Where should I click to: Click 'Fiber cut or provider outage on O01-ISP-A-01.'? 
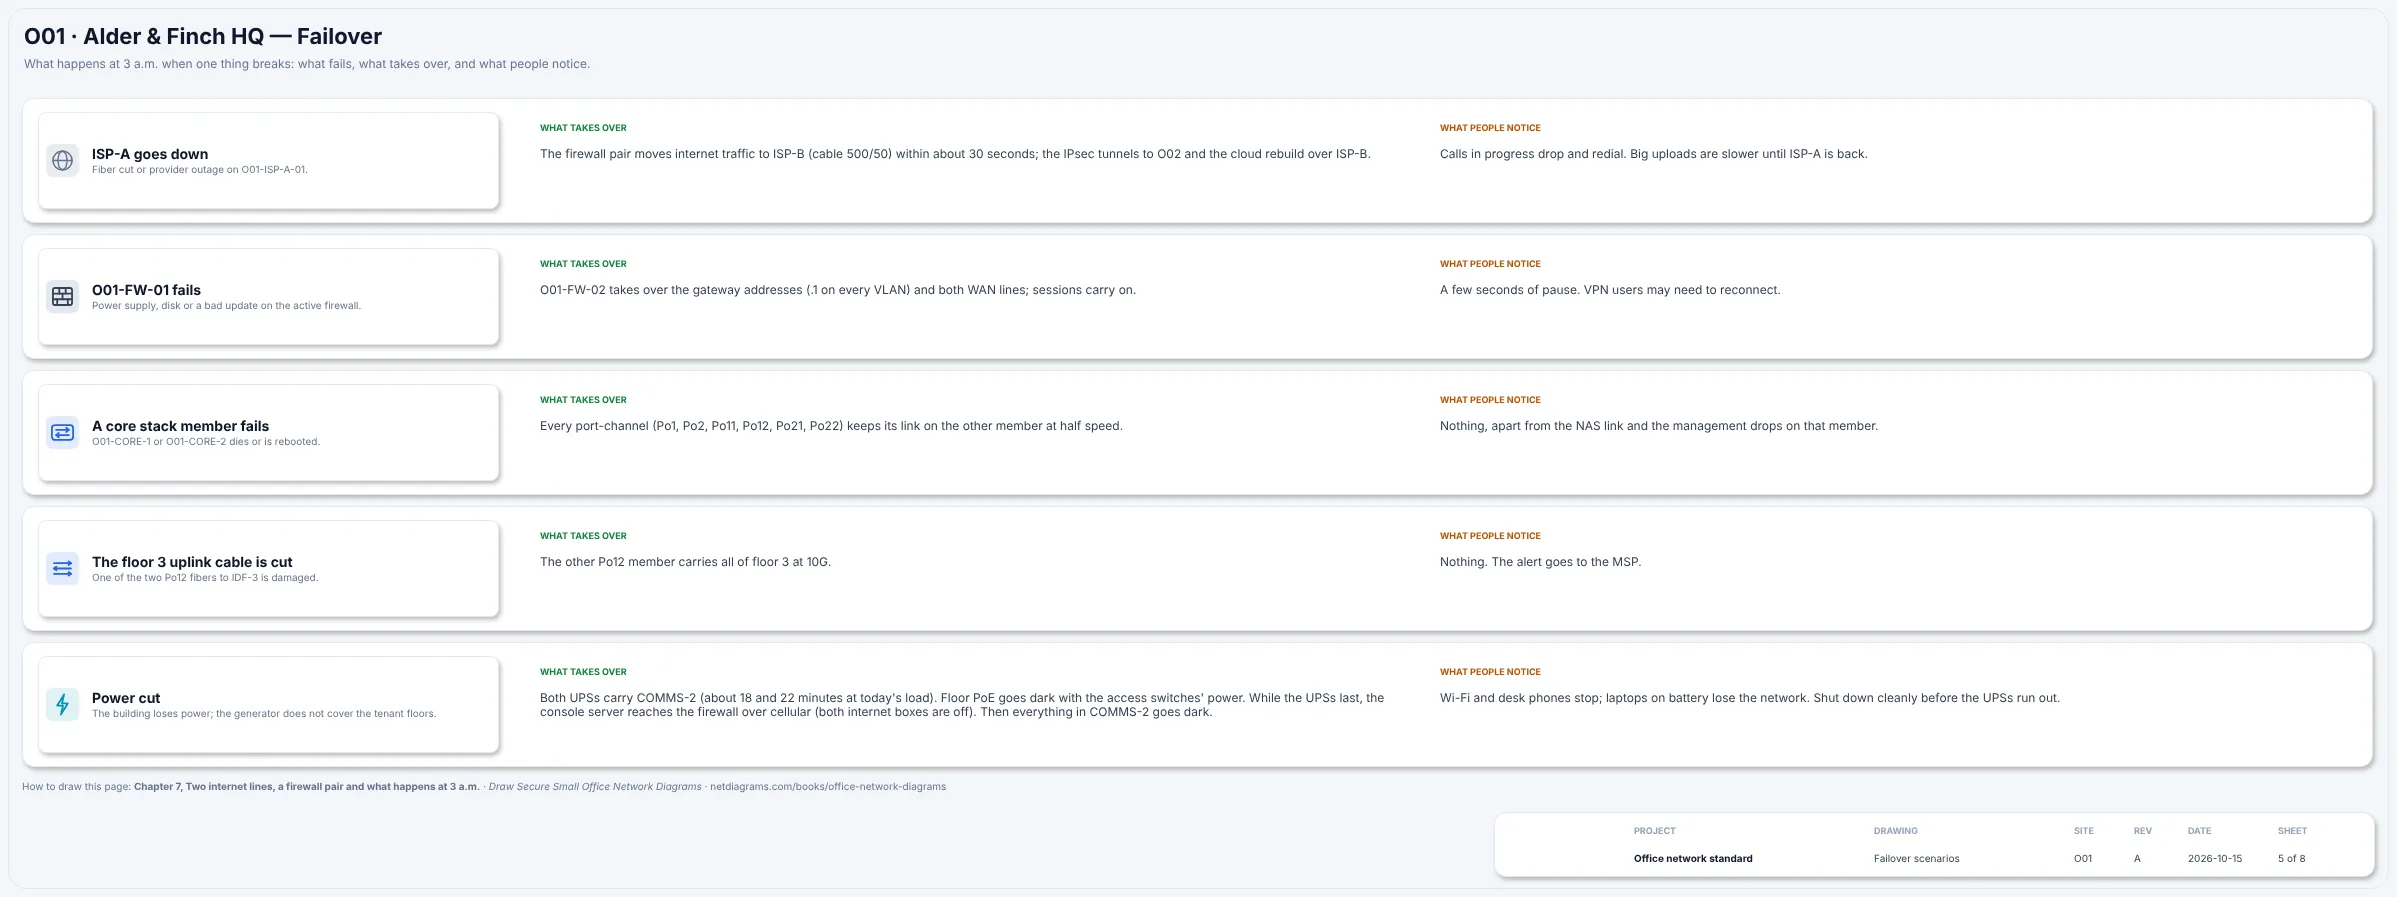pyautogui.click(x=200, y=170)
